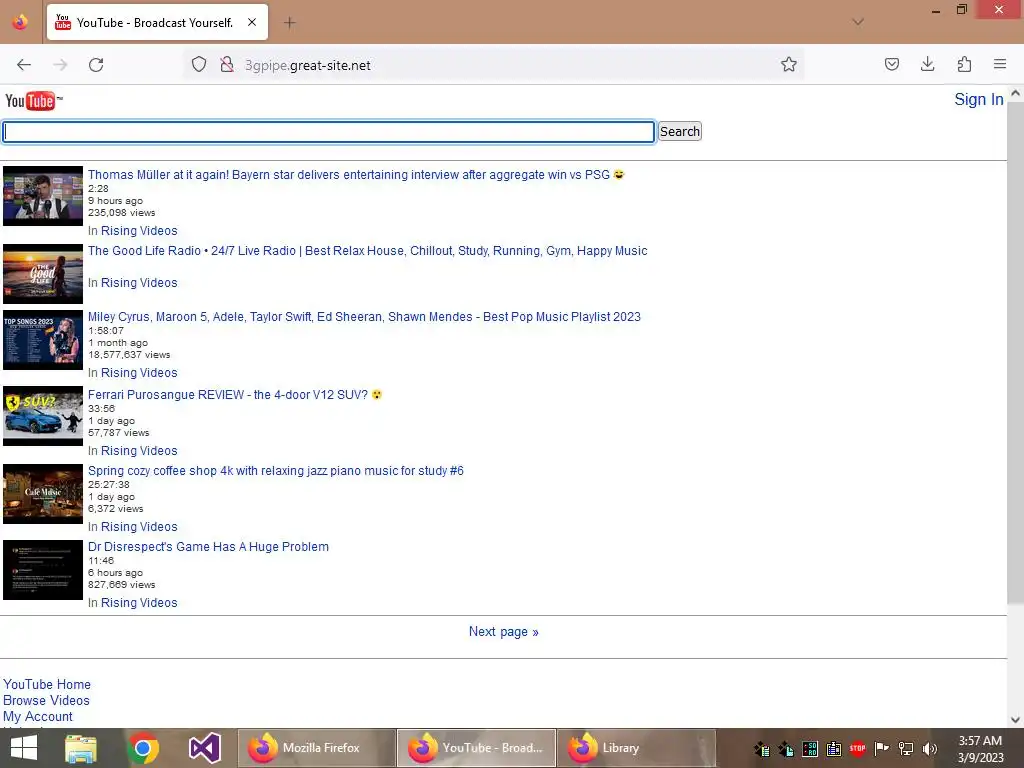Click the forward navigation arrow
Viewport: 1024px width, 768px height.
tap(60, 65)
